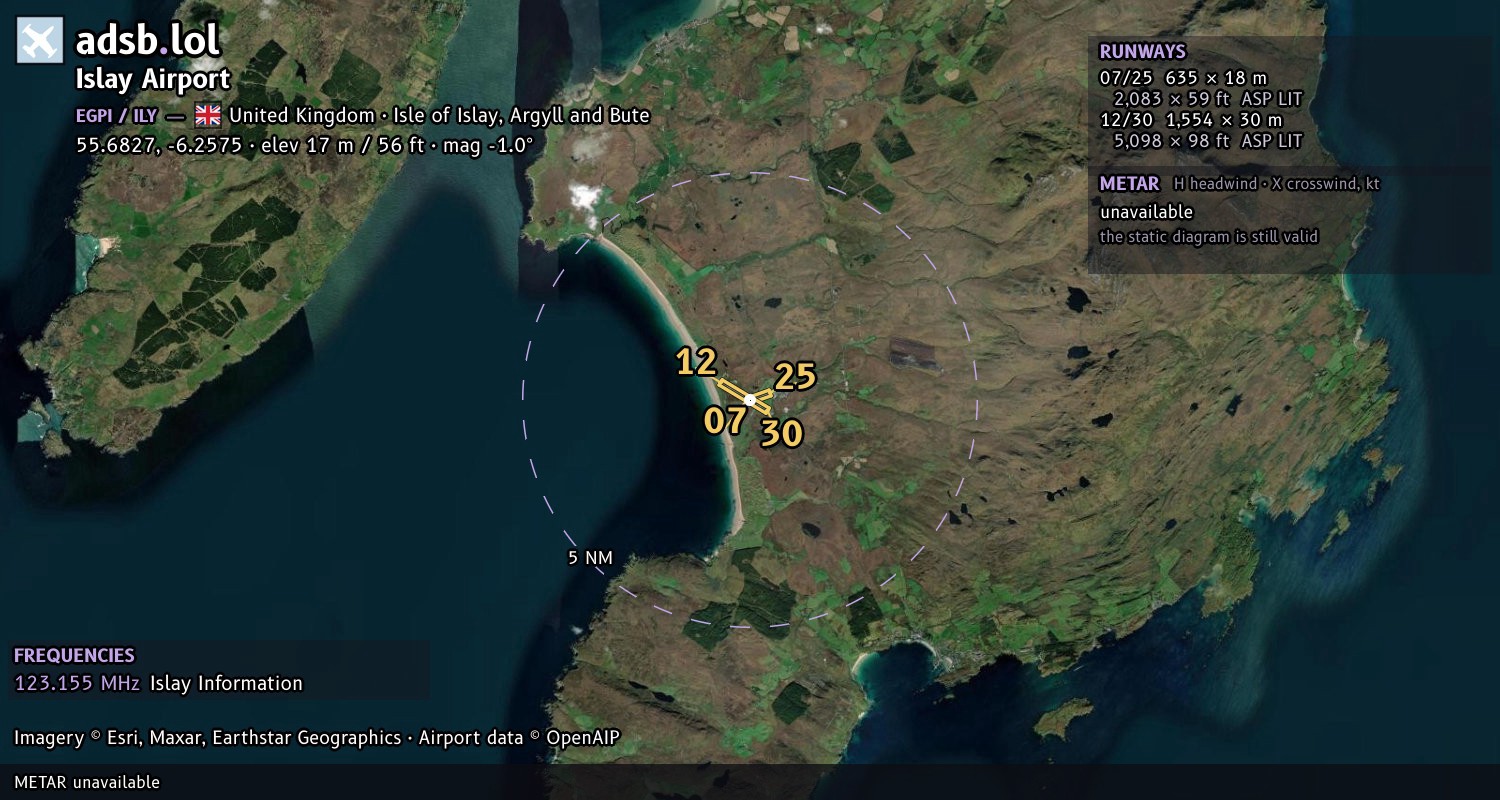Click the Islay Information frequency name
This screenshot has width=1500, height=800.
click(226, 684)
